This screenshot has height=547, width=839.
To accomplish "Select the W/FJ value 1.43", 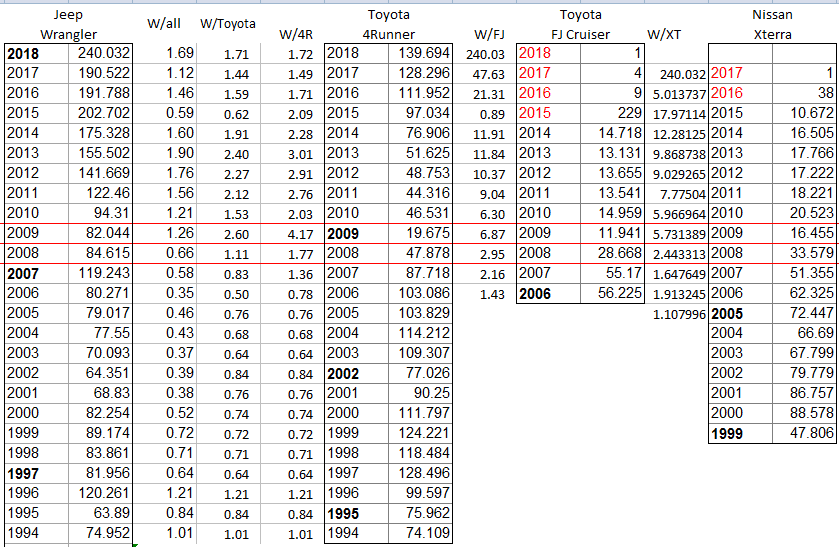I will point(492,294).
